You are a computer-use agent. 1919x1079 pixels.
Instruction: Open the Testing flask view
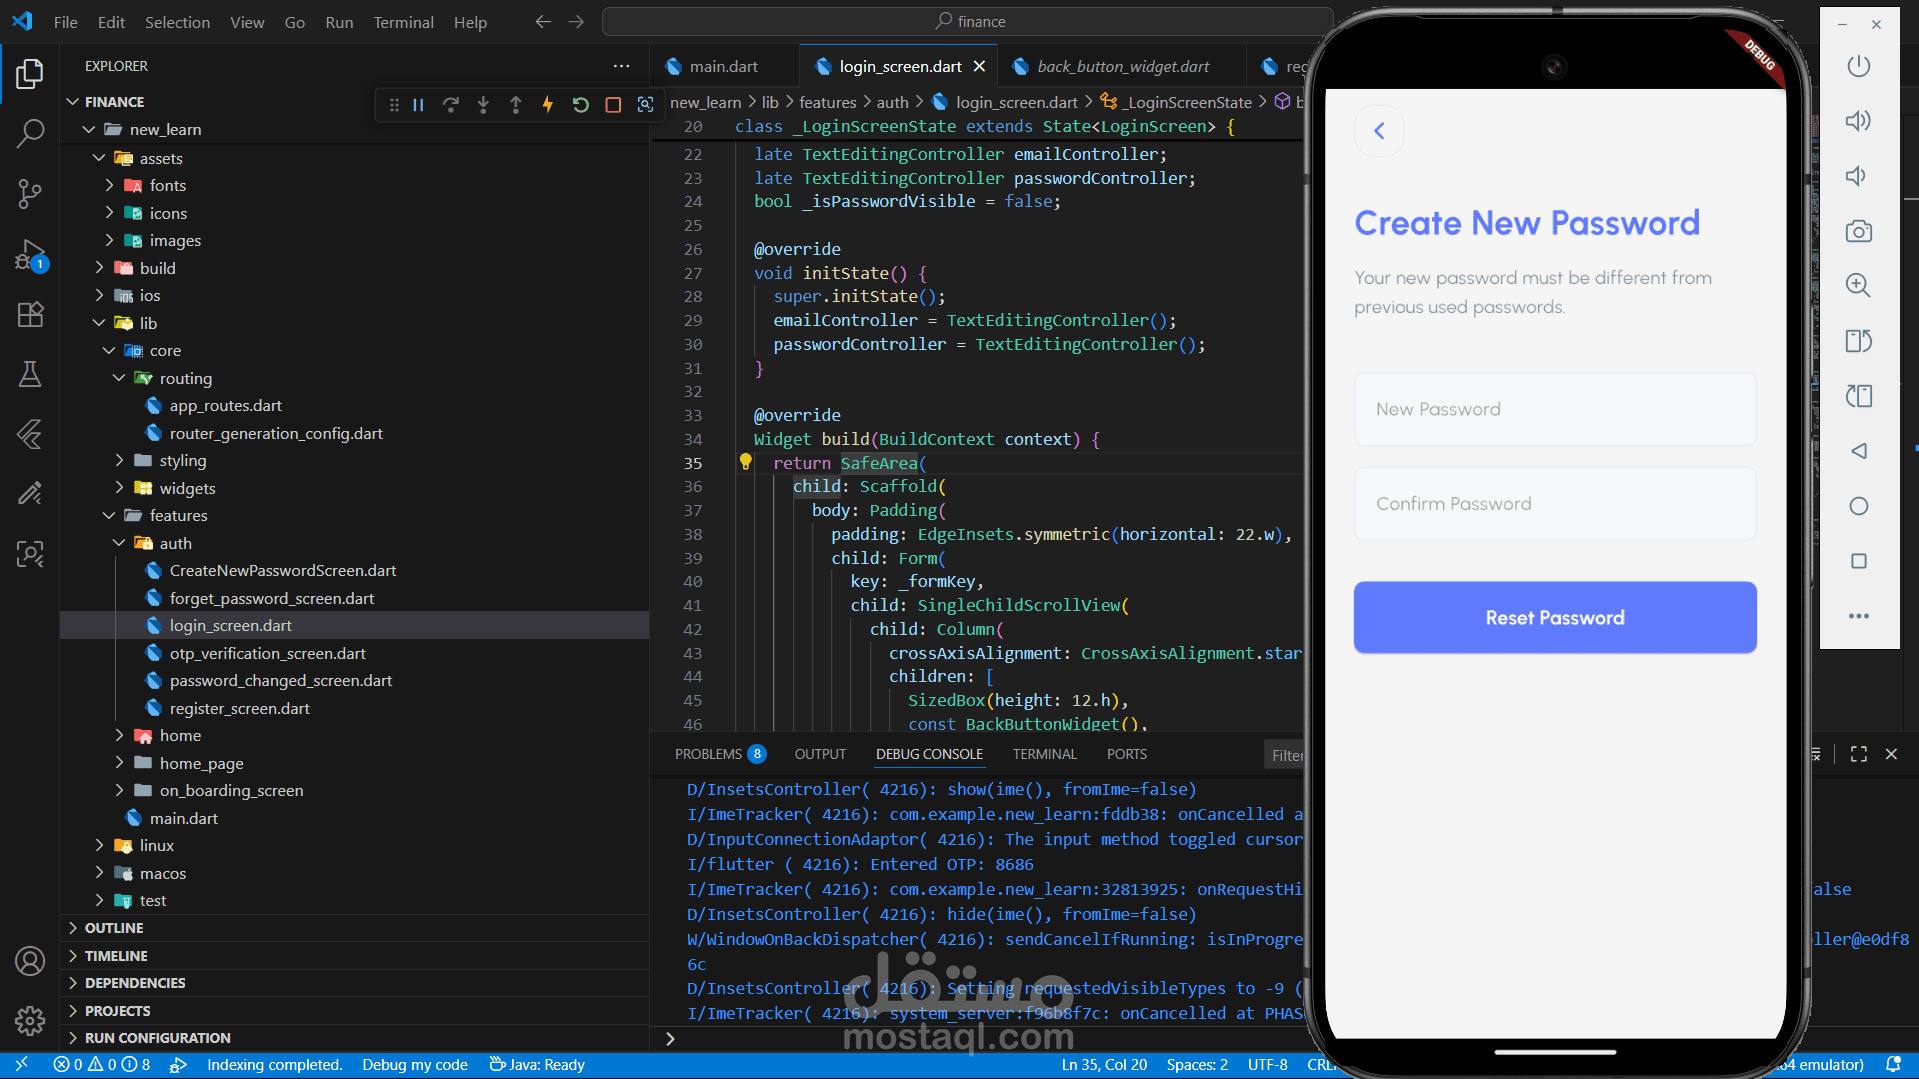click(x=30, y=374)
